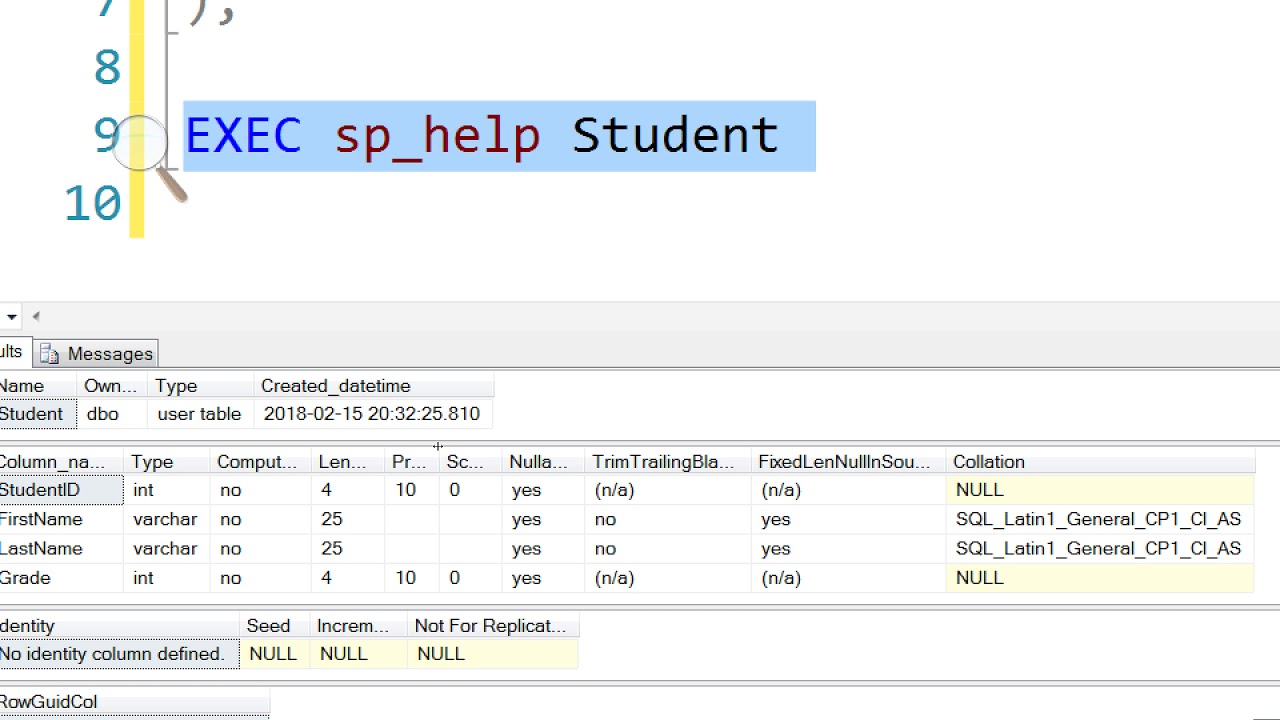Select the Pr... column header
Viewport: 1280px width, 720px height.
click(413, 462)
